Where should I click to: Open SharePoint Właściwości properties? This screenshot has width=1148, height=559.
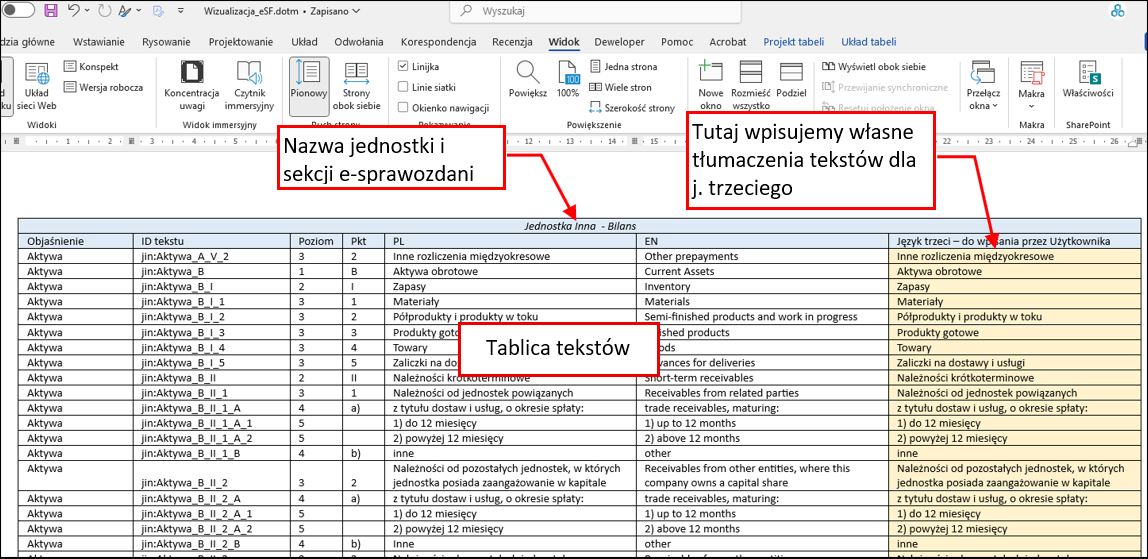point(1088,80)
